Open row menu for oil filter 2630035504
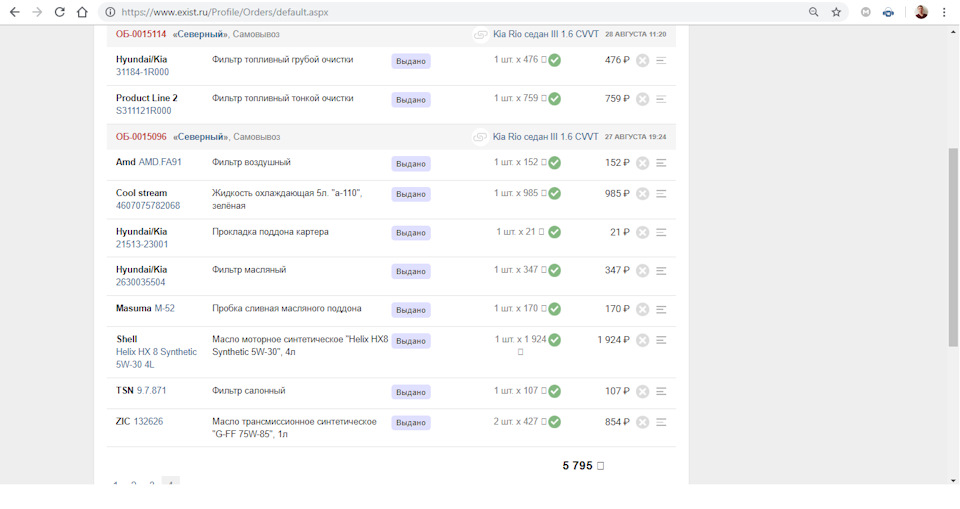Viewport: 960px width, 509px height. [x=661, y=270]
